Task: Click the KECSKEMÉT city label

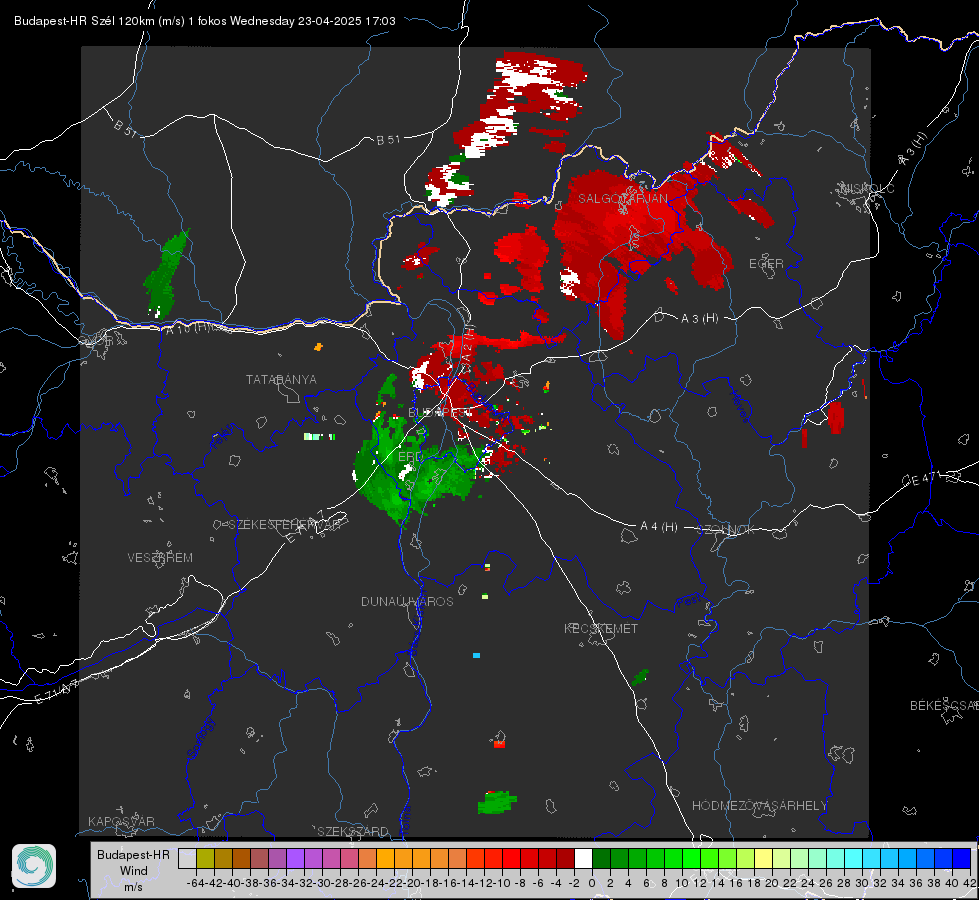Action: [601, 628]
